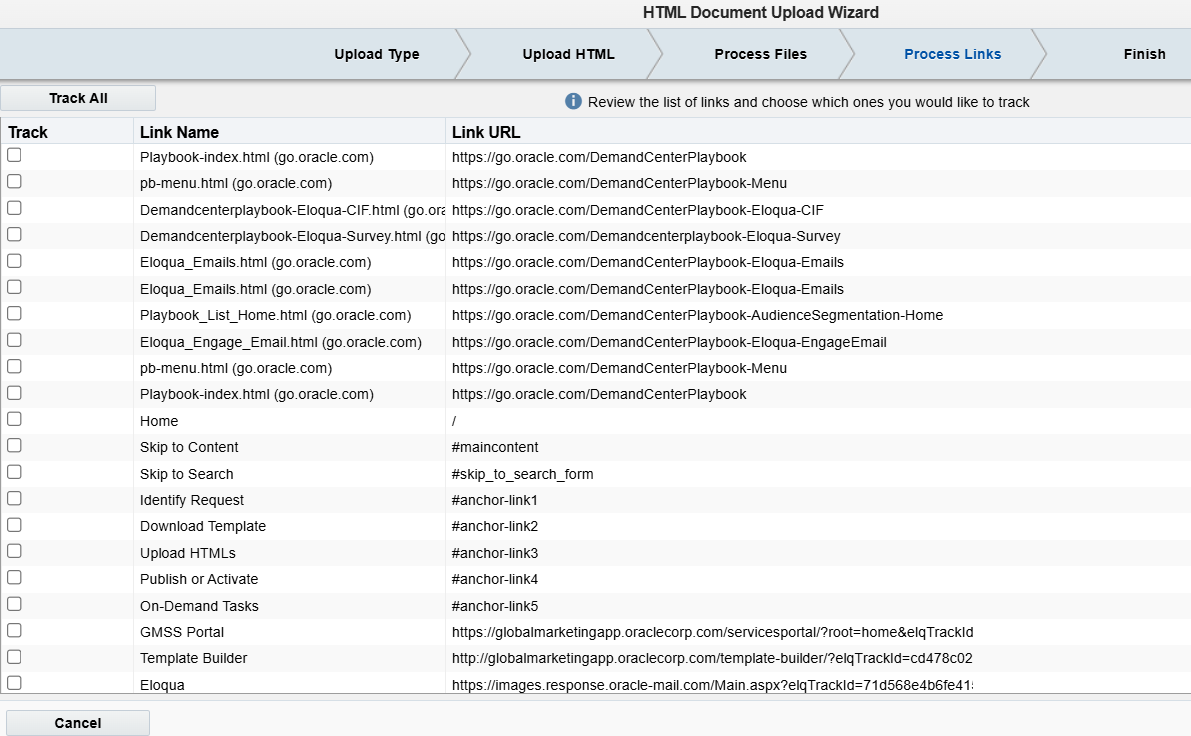This screenshot has height=736, width=1191.
Task: Check the Home link track box
Action: pos(14,419)
